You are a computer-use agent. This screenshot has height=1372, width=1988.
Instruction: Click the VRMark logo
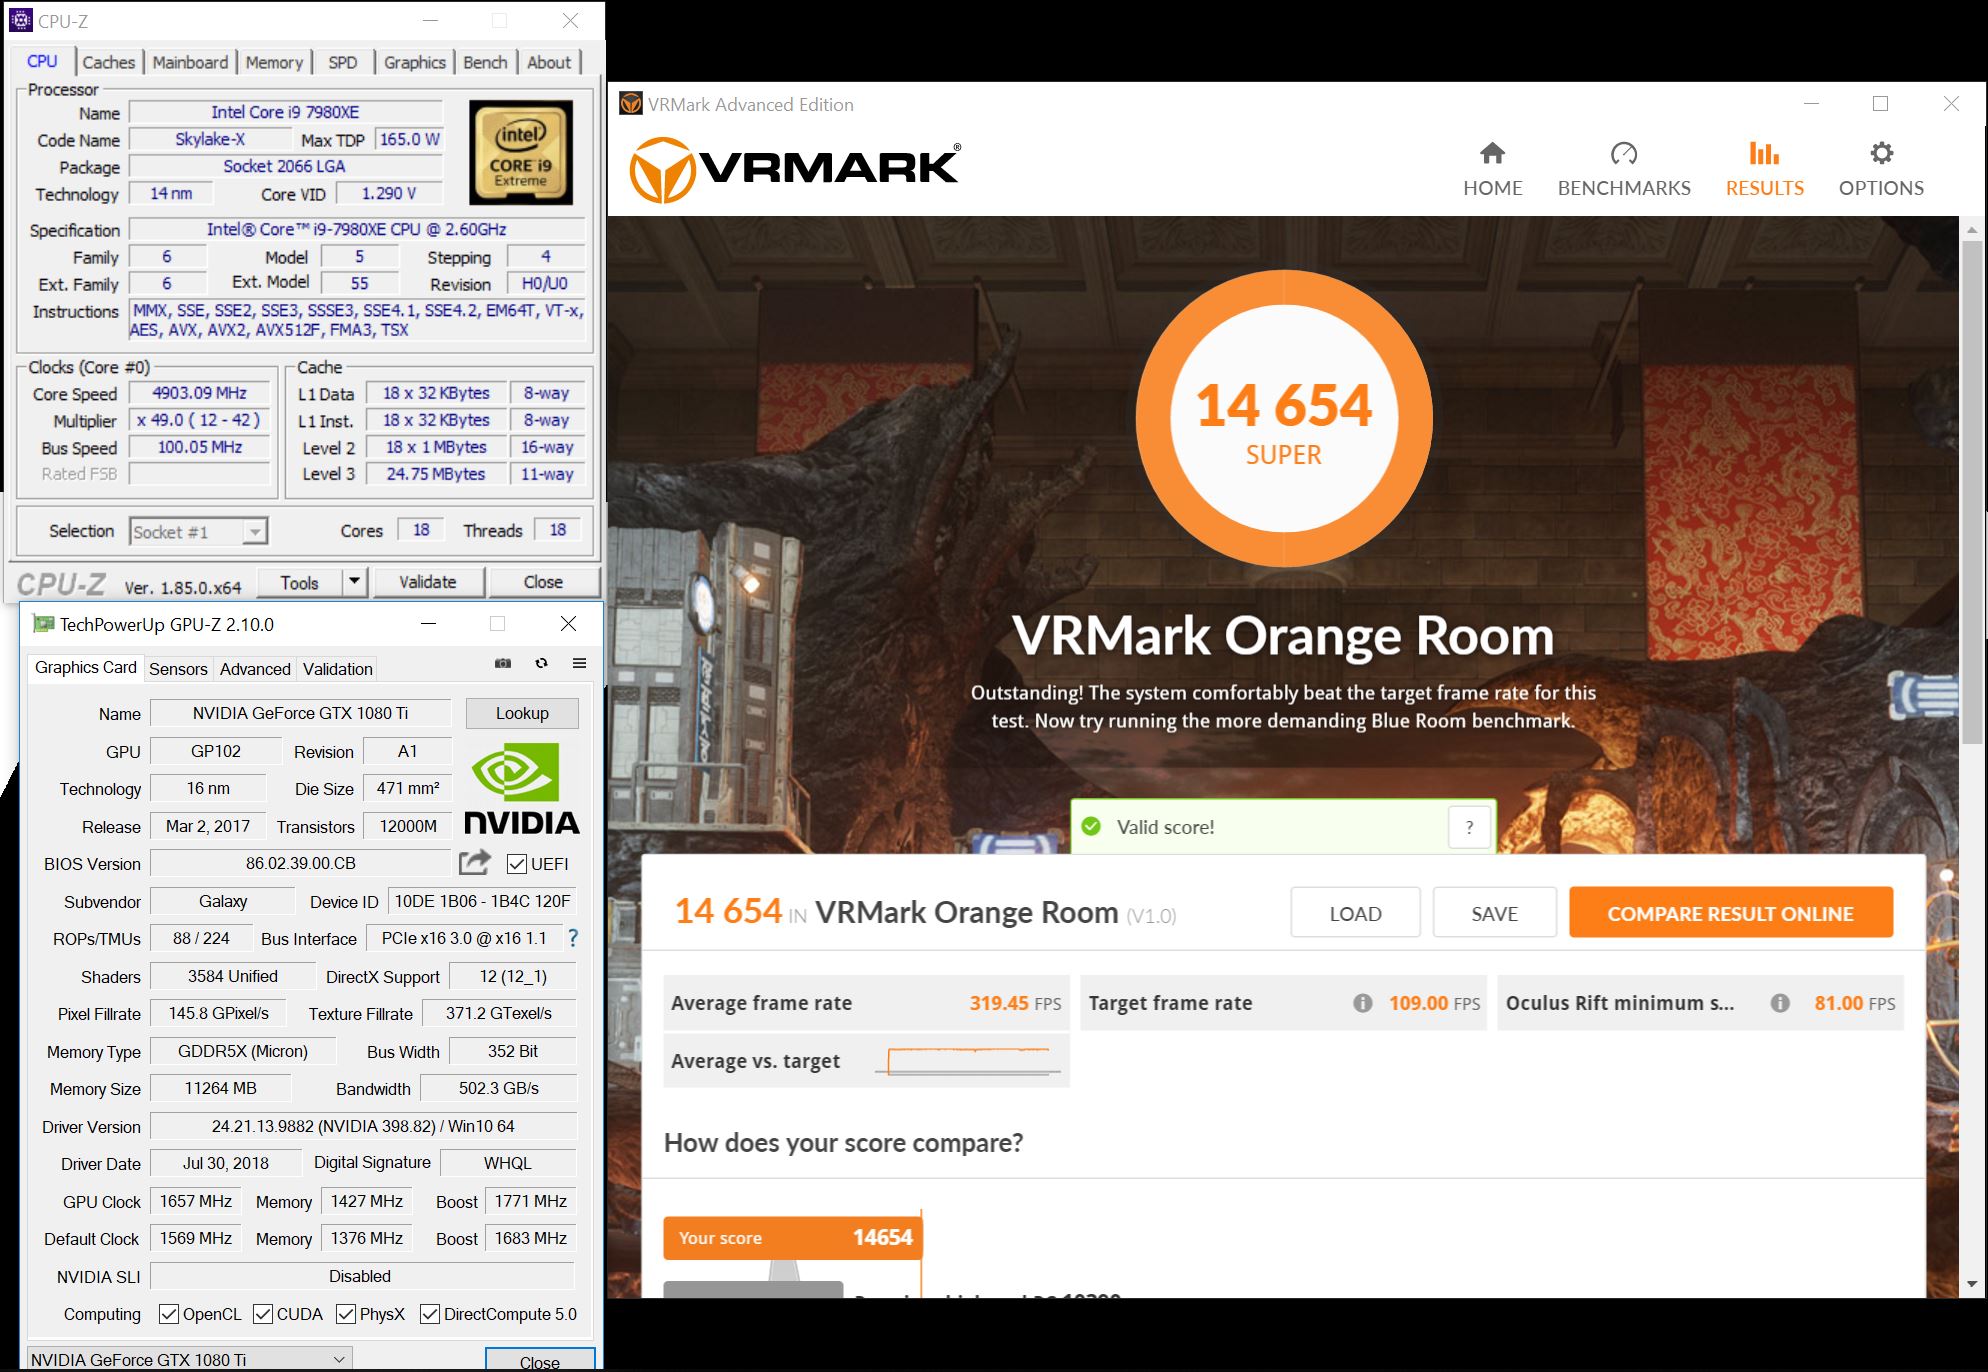coord(795,168)
